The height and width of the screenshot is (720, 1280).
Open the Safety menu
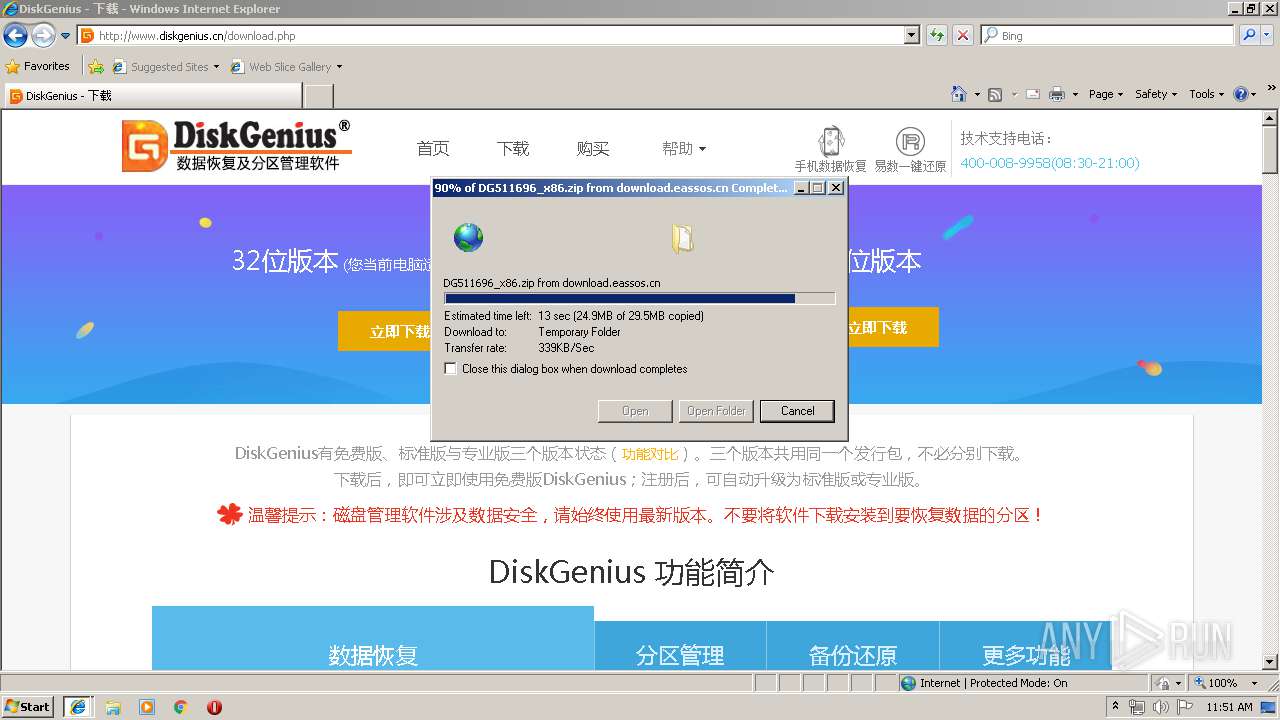(1157, 94)
